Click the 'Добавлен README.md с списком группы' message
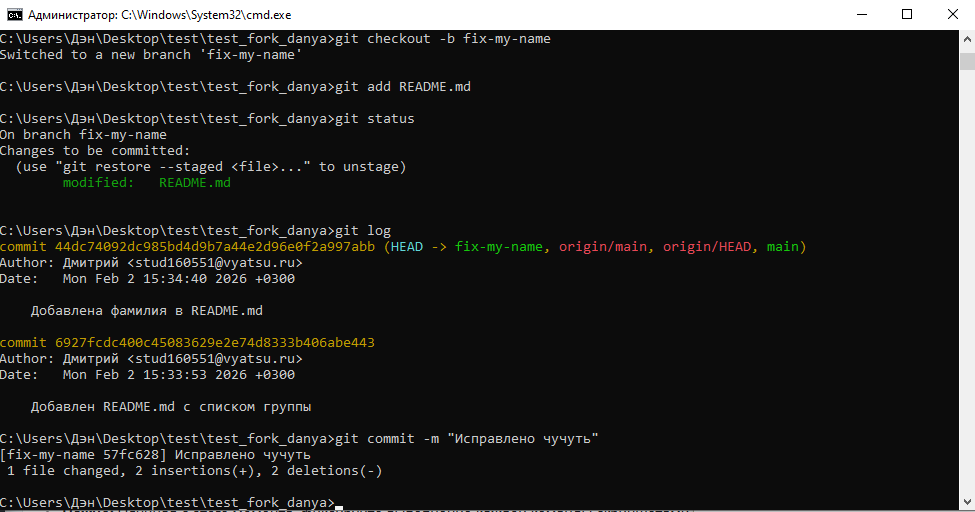The width and height of the screenshot is (975, 512). (x=171, y=407)
